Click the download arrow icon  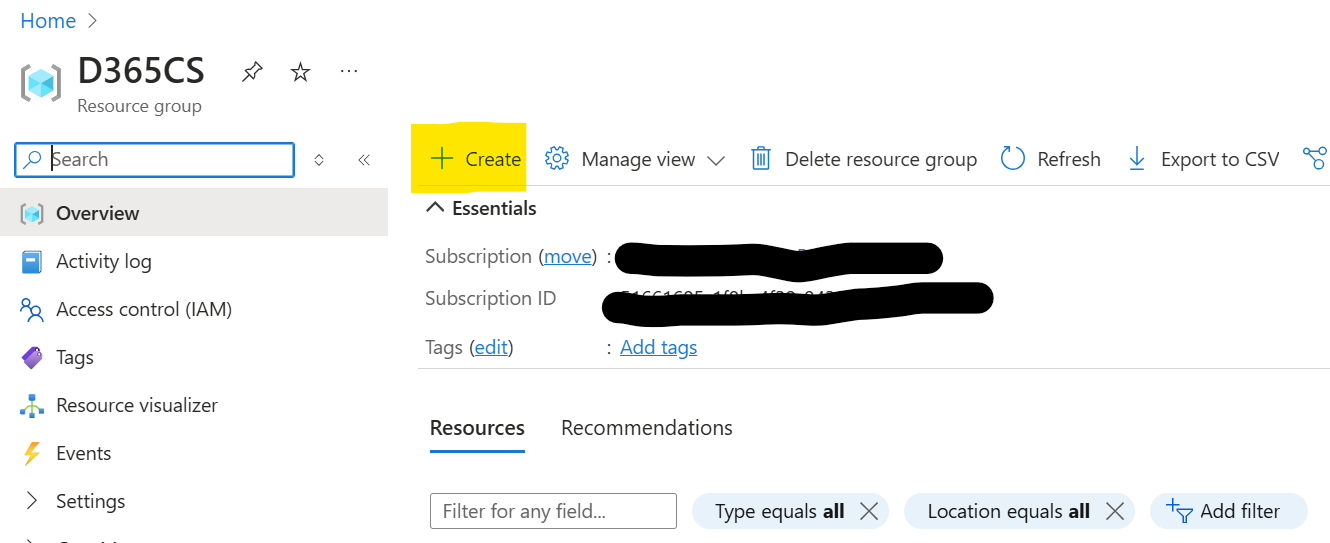[x=1137, y=159]
